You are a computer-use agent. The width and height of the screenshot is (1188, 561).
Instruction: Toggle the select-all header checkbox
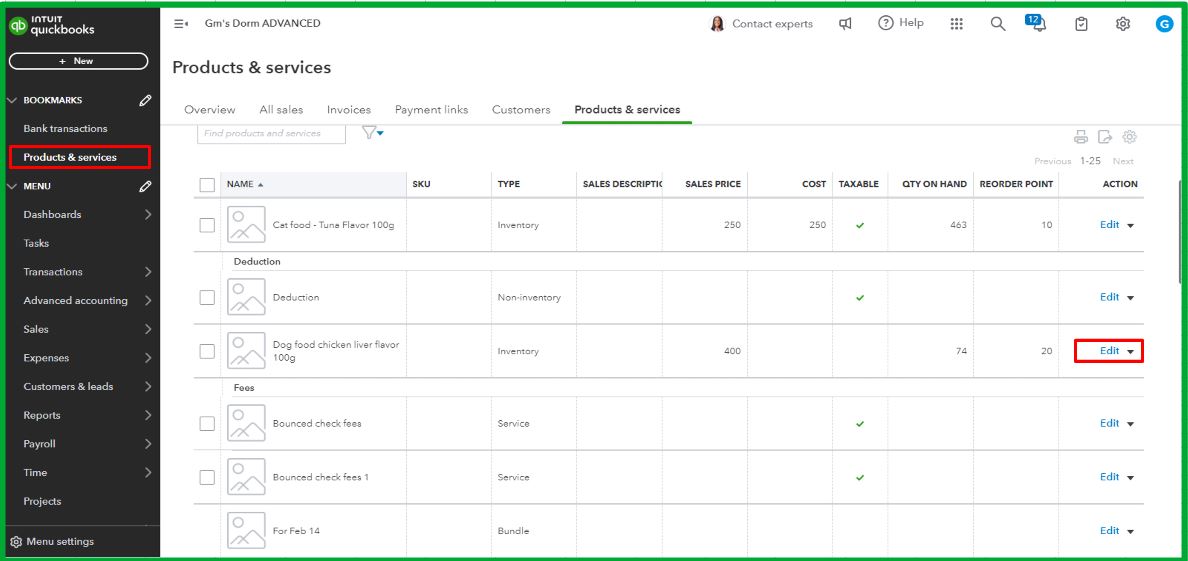point(207,184)
